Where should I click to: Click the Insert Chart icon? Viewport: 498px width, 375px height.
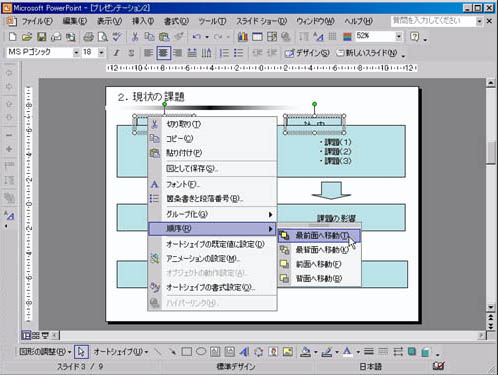click(x=243, y=36)
